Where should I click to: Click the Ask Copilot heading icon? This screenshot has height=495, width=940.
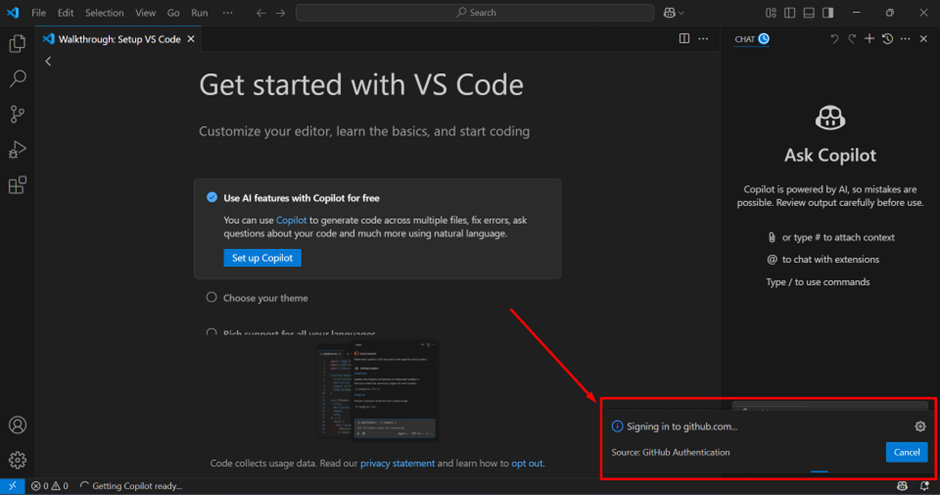(x=830, y=117)
